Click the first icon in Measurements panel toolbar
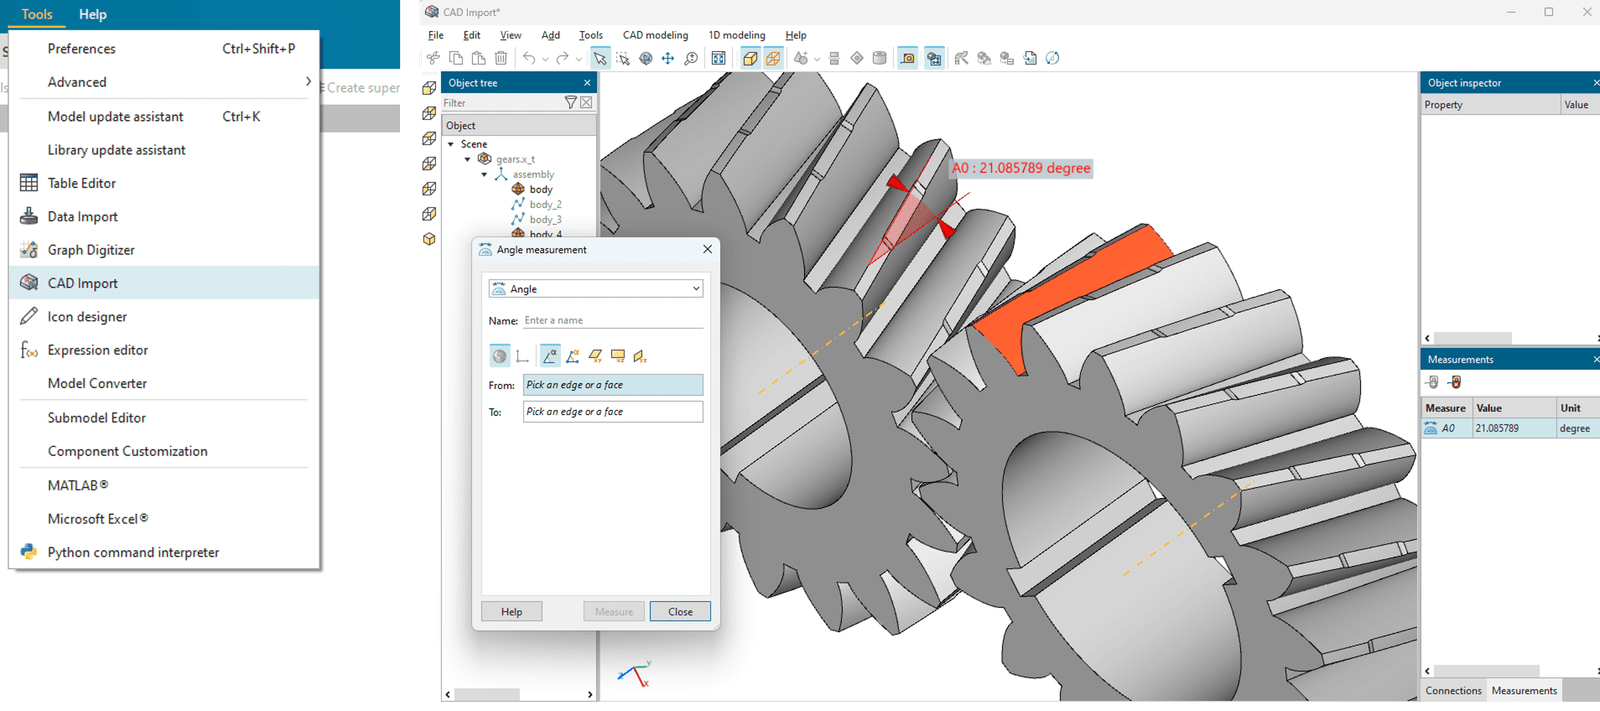The height and width of the screenshot is (711, 1600). coord(1433,382)
